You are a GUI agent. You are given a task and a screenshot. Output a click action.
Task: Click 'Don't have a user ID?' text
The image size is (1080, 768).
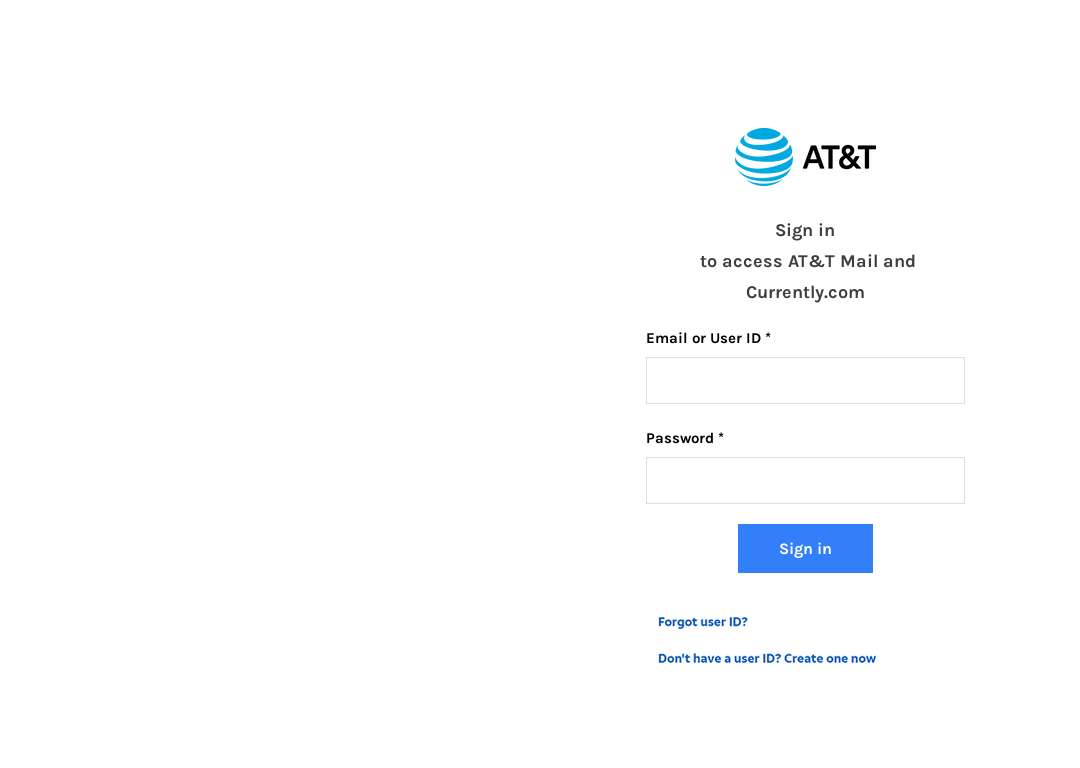[x=719, y=658]
